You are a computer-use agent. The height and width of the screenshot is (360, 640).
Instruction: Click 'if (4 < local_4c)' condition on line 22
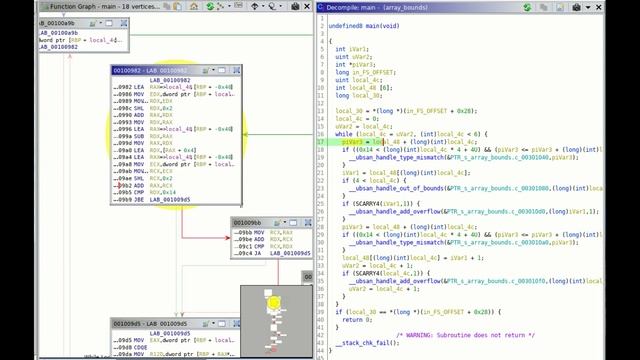coord(374,181)
